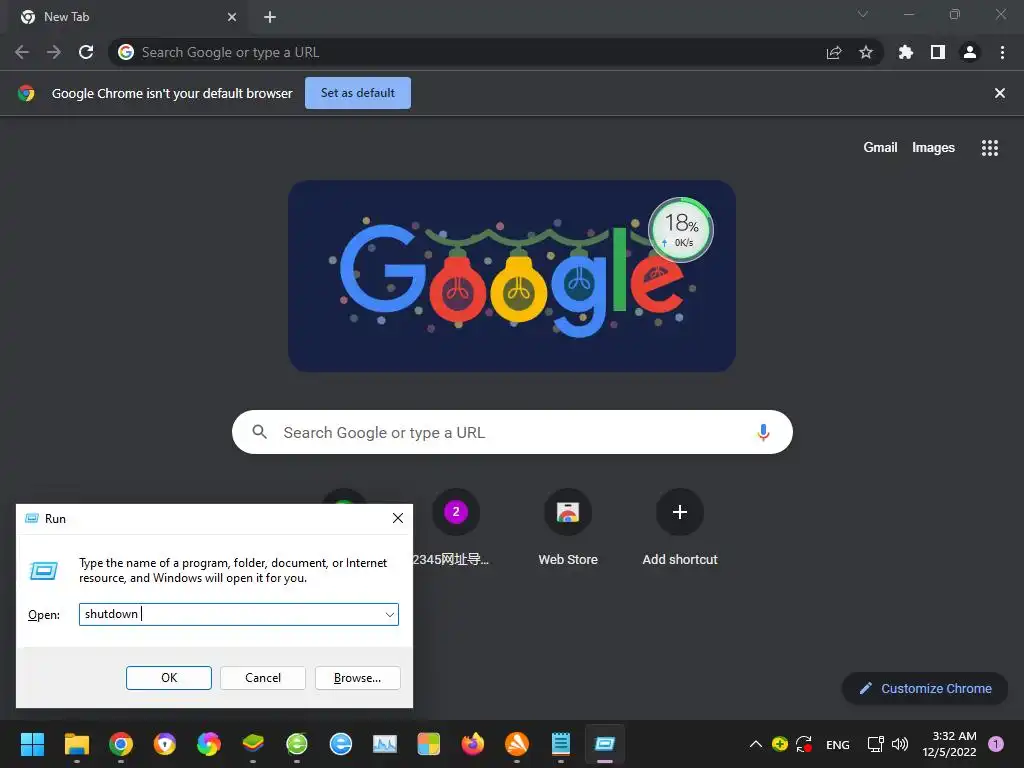Image resolution: width=1024 pixels, height=768 pixels.
Task: Click the share page icon in the address bar
Action: 834,53
